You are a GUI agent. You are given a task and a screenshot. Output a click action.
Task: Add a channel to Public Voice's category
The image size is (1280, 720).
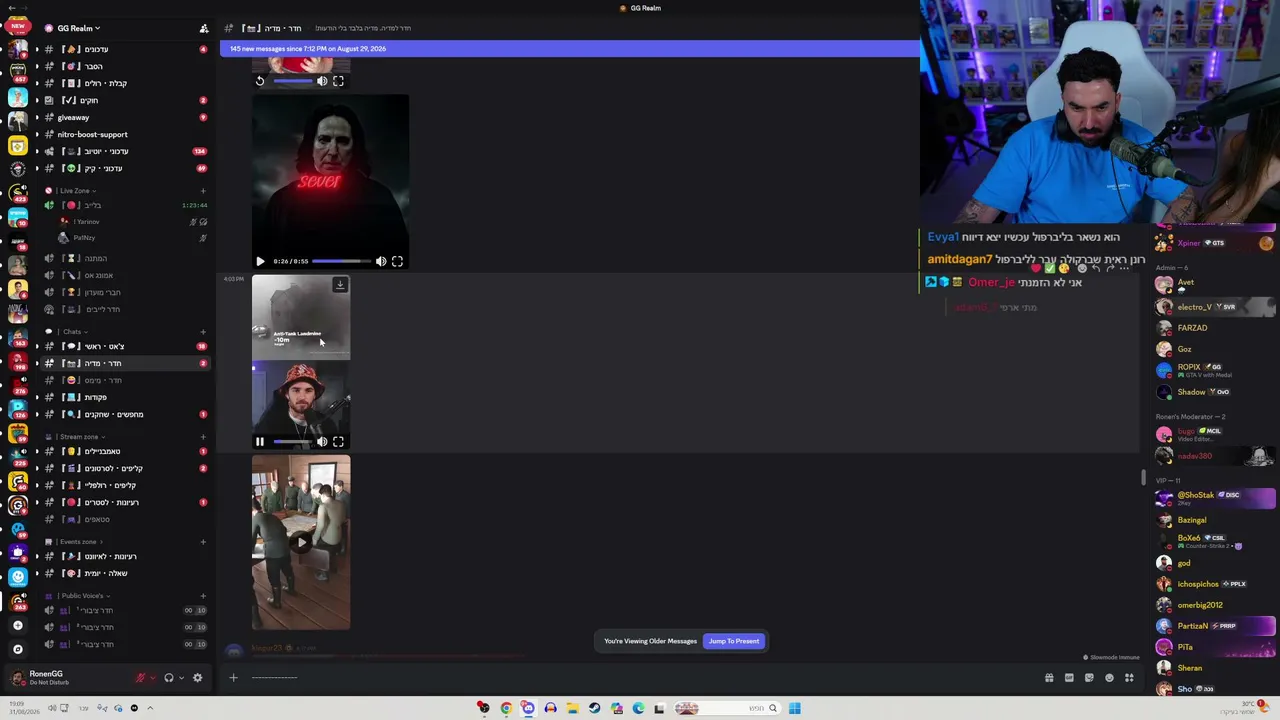pos(203,596)
